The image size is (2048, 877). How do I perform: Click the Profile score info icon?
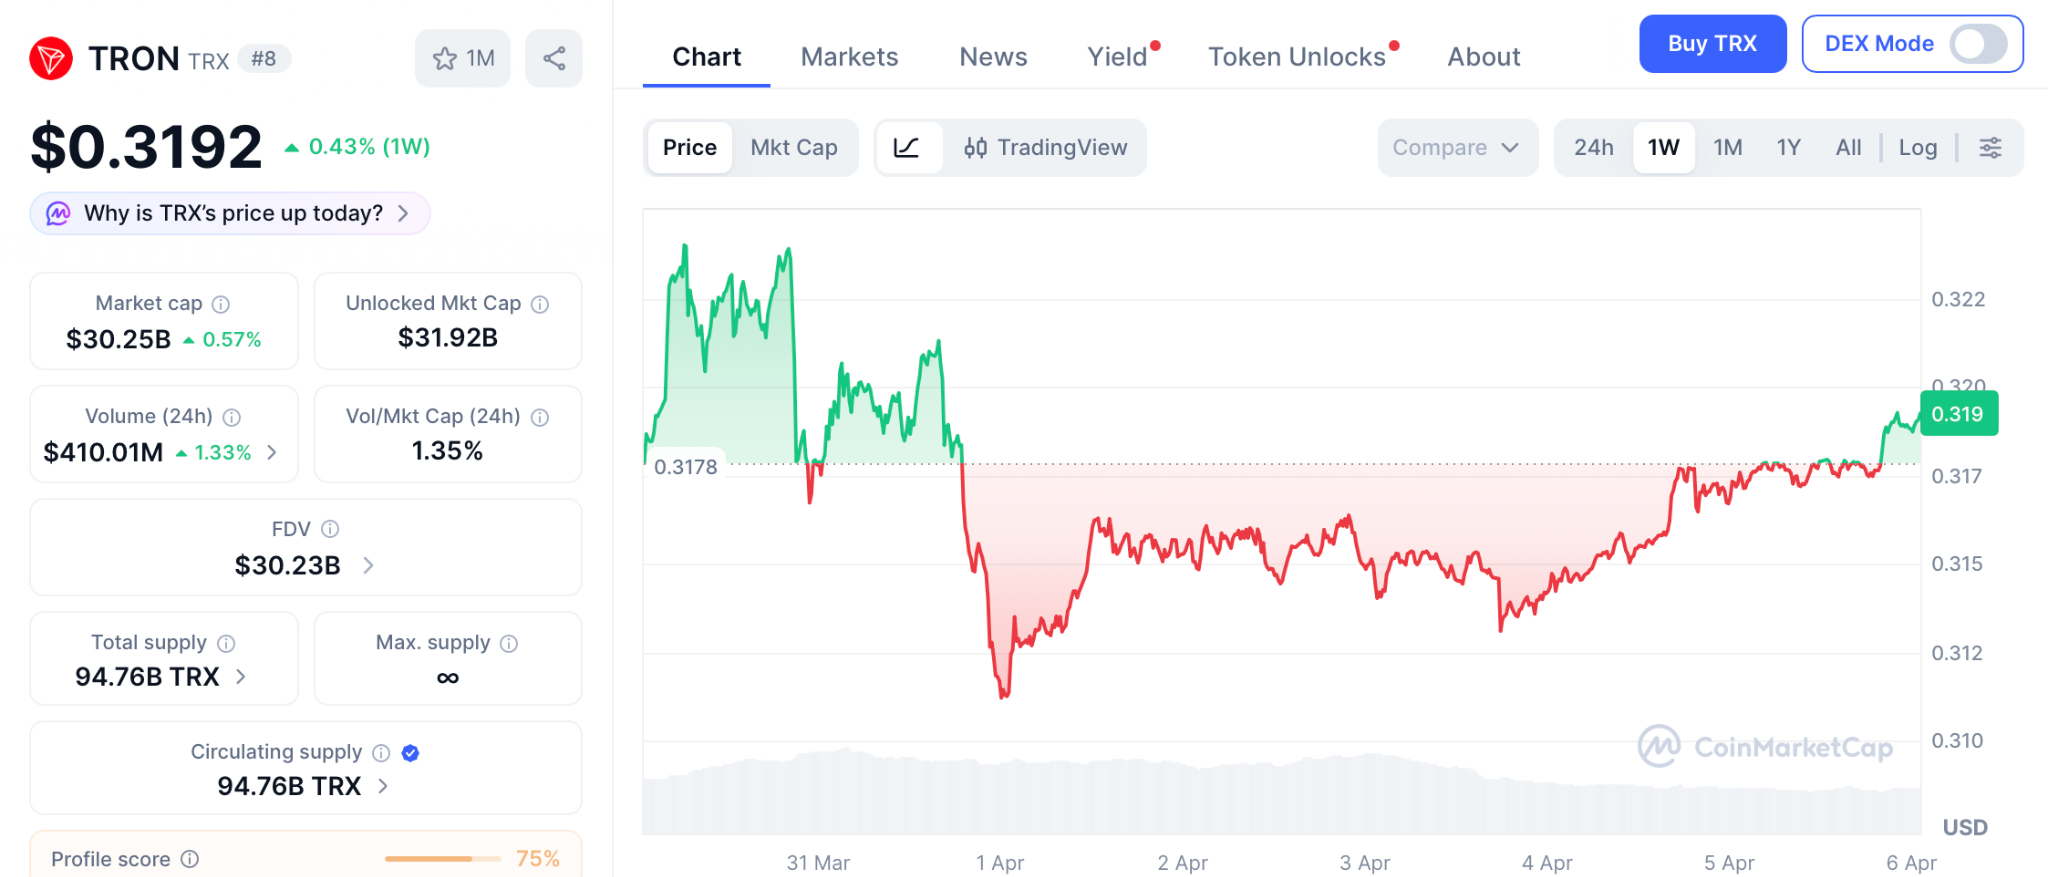pyautogui.click(x=190, y=859)
